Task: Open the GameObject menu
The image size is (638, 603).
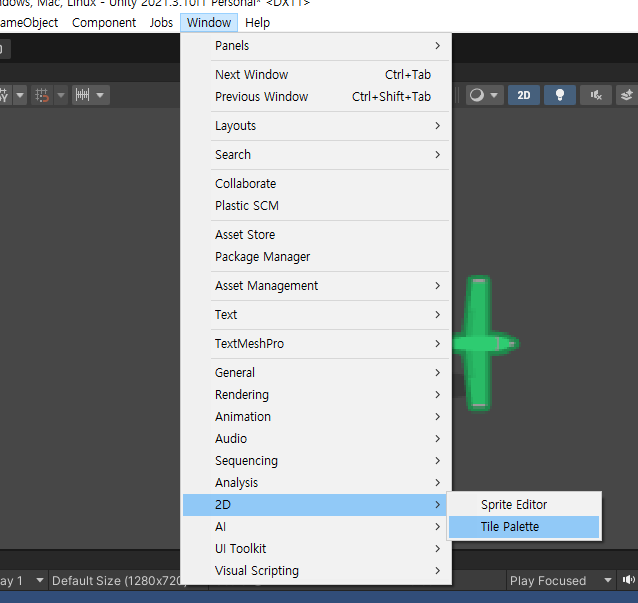Action: click(28, 23)
